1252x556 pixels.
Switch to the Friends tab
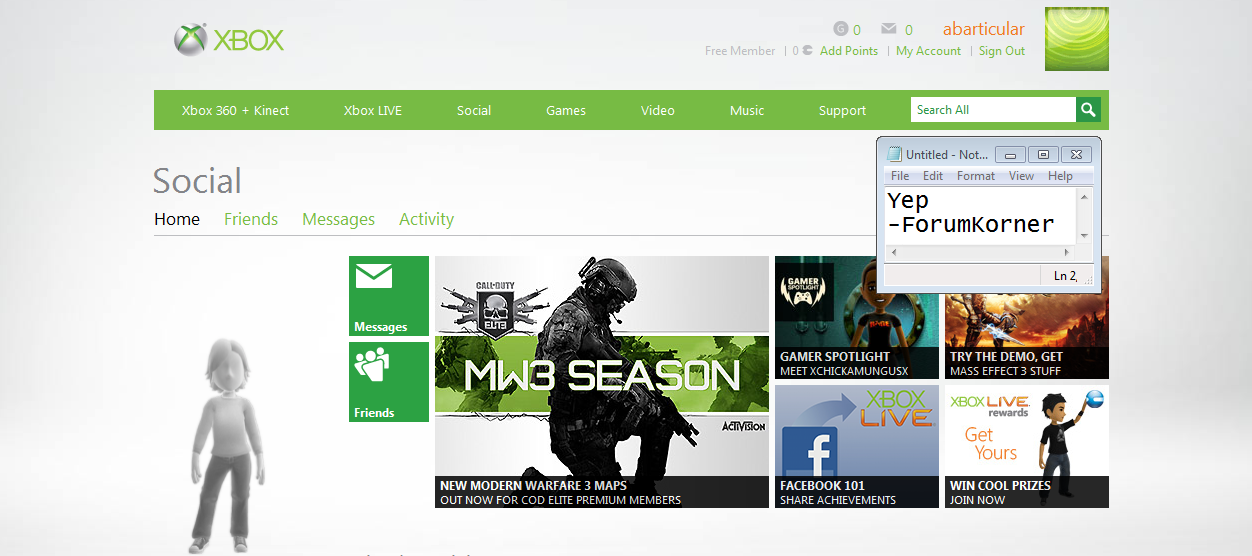[x=251, y=219]
